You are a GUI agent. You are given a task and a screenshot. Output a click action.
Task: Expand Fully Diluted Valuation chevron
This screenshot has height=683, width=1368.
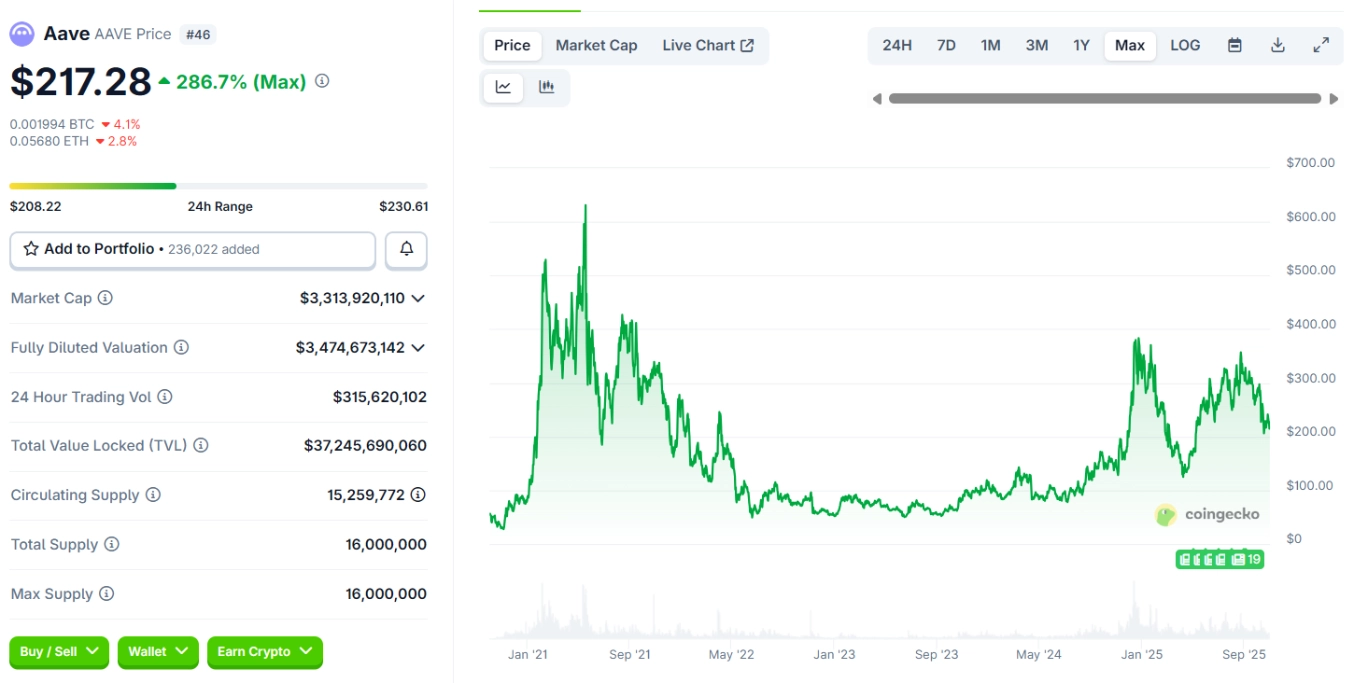[418, 348]
